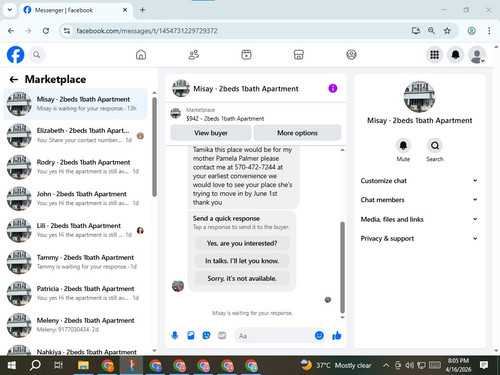Mute this conversation with bell icon
Image resolution: width=500 pixels, height=375 pixels.
[403, 146]
